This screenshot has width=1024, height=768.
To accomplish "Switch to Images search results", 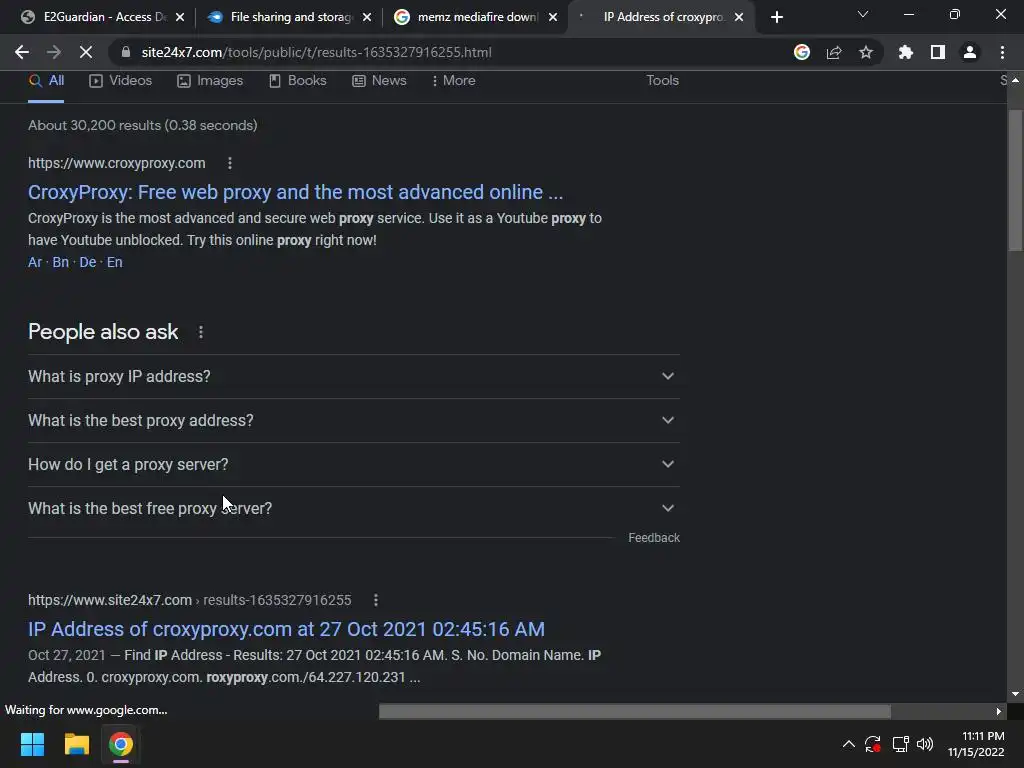I will click(x=210, y=80).
